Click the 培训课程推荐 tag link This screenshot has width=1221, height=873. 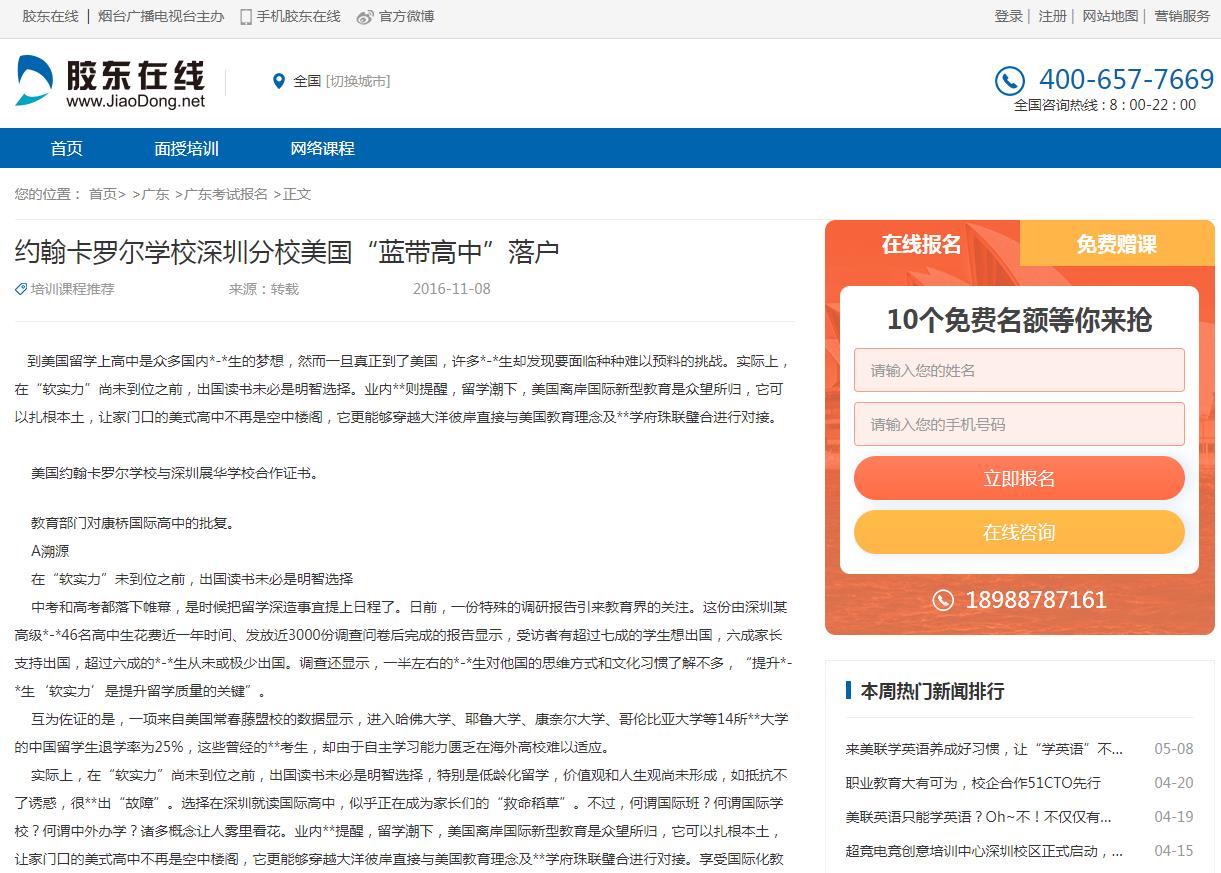pos(73,289)
